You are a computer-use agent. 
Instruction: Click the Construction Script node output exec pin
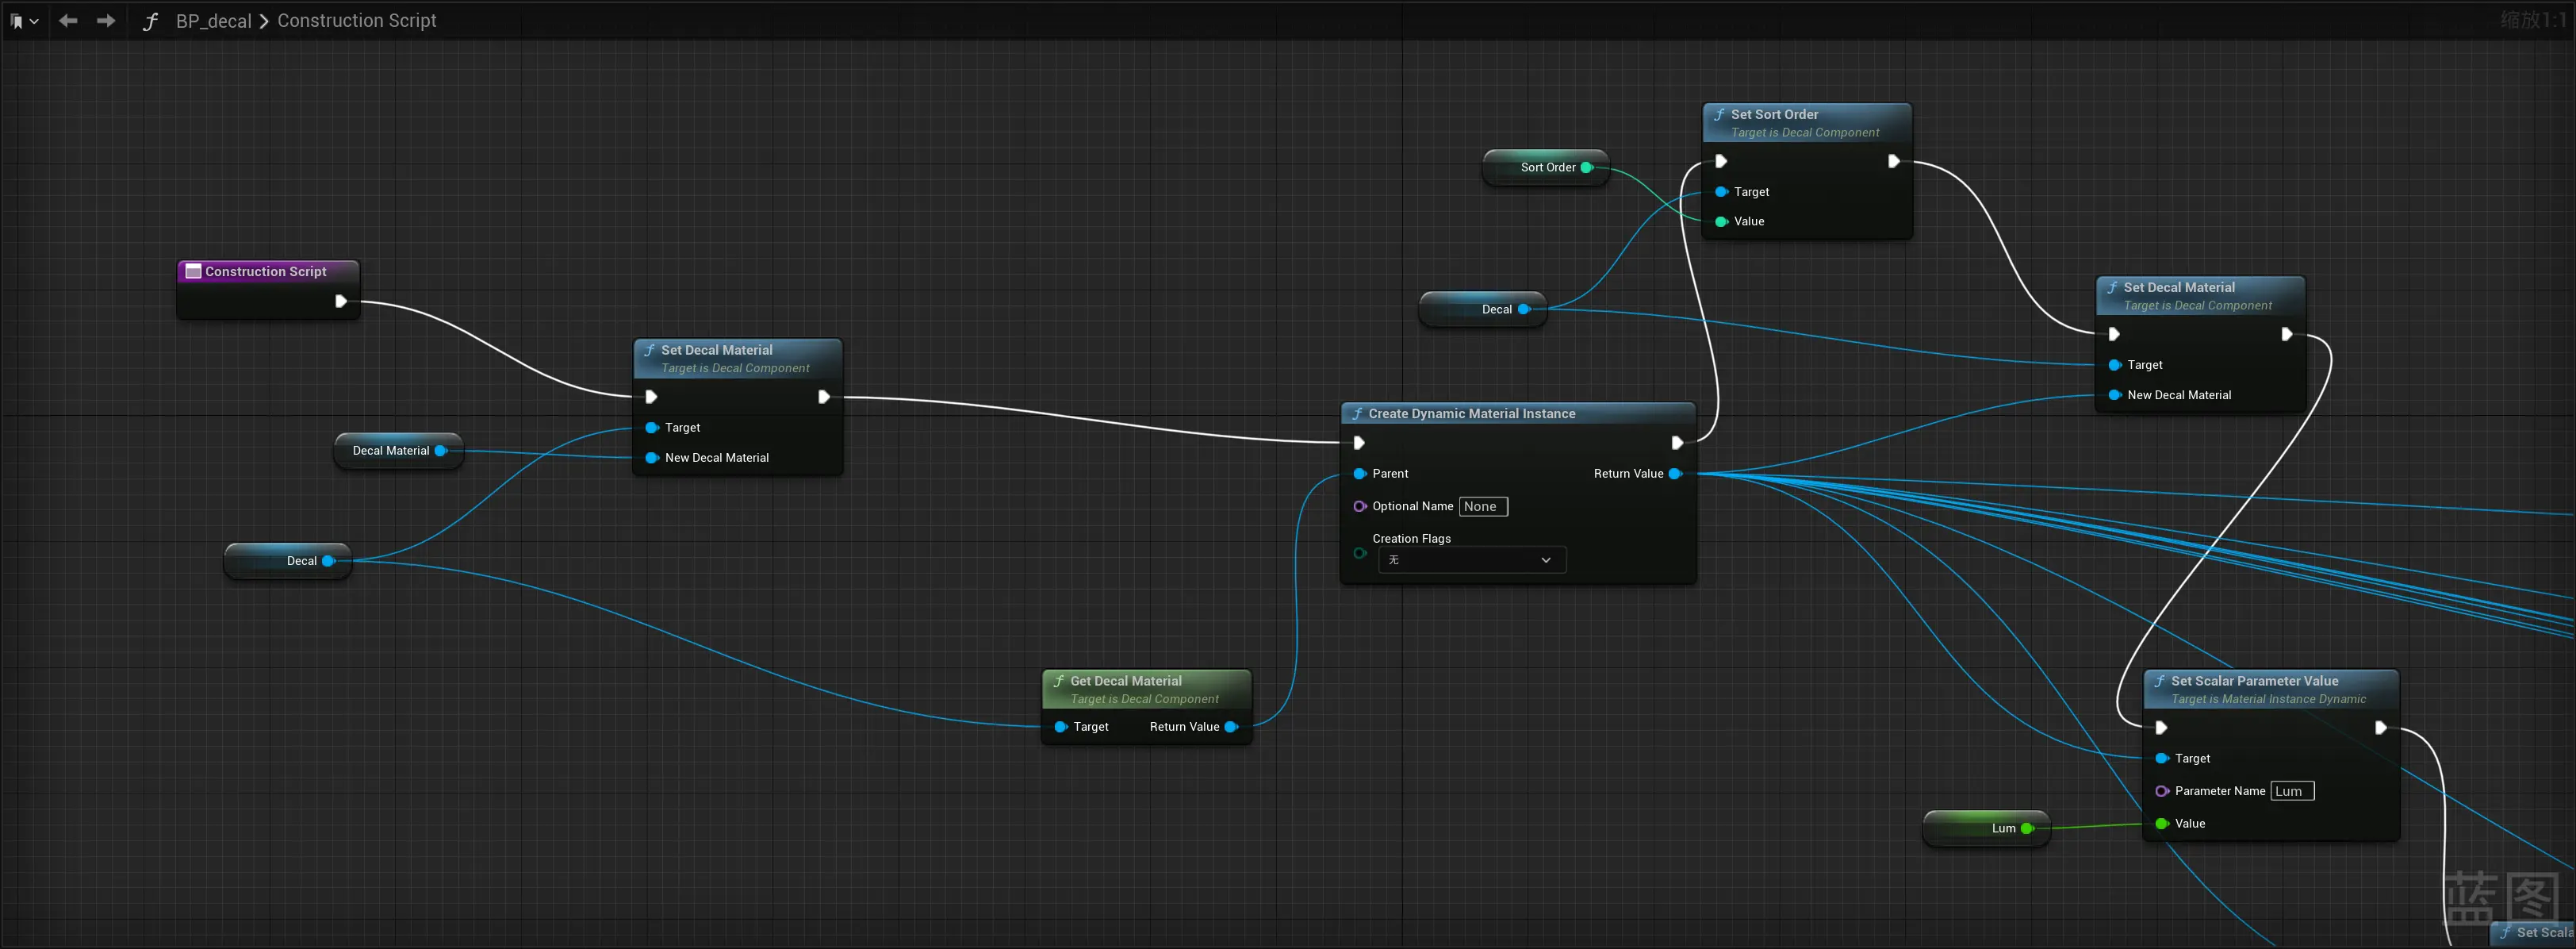pyautogui.click(x=341, y=301)
